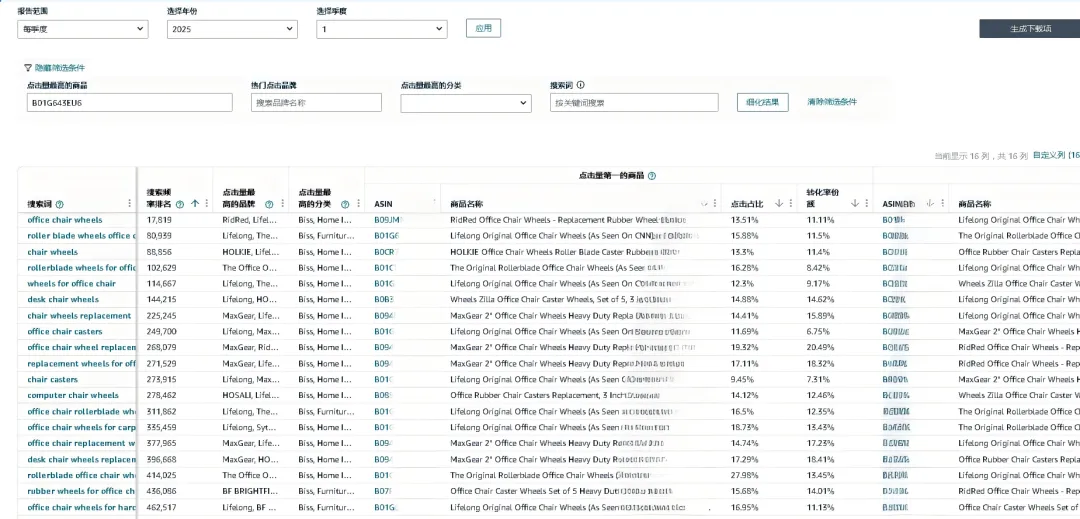Screen dimensions: 1080x519
Task: Click brand cell 'HOSALI, Lifel...'
Action: (x=251, y=395)
